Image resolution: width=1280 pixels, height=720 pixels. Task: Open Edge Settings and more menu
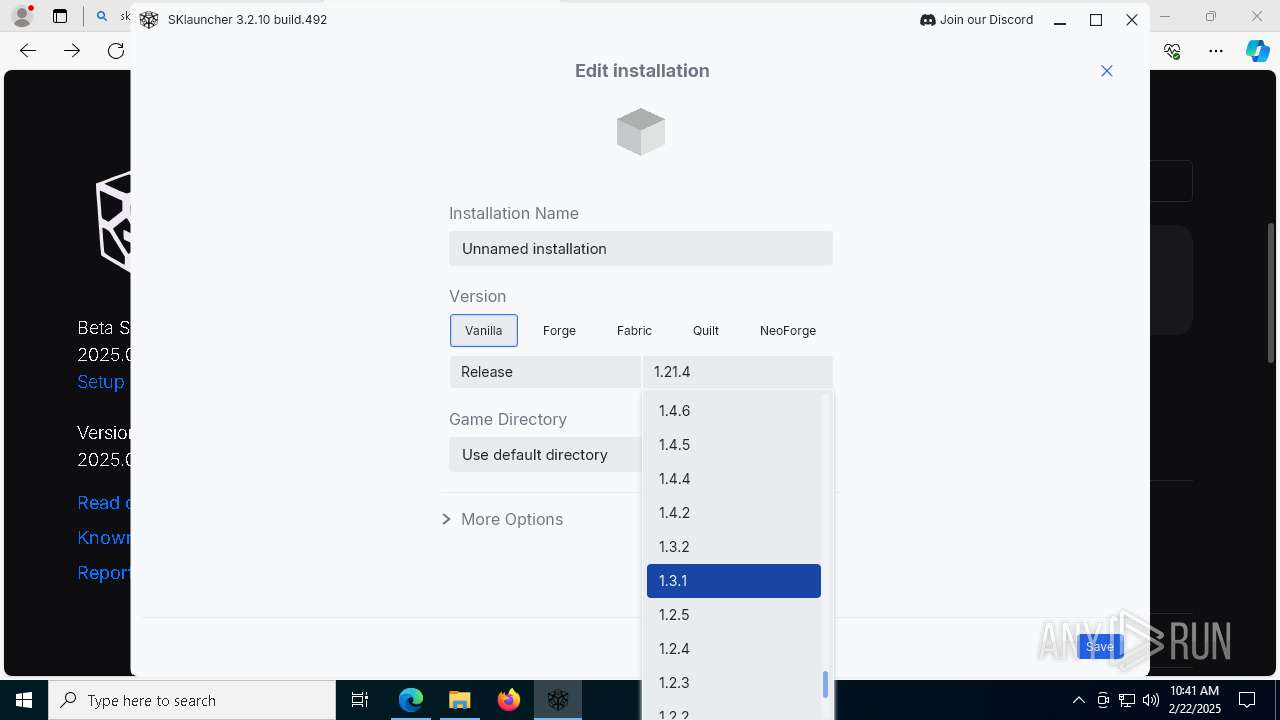[x=1216, y=51]
